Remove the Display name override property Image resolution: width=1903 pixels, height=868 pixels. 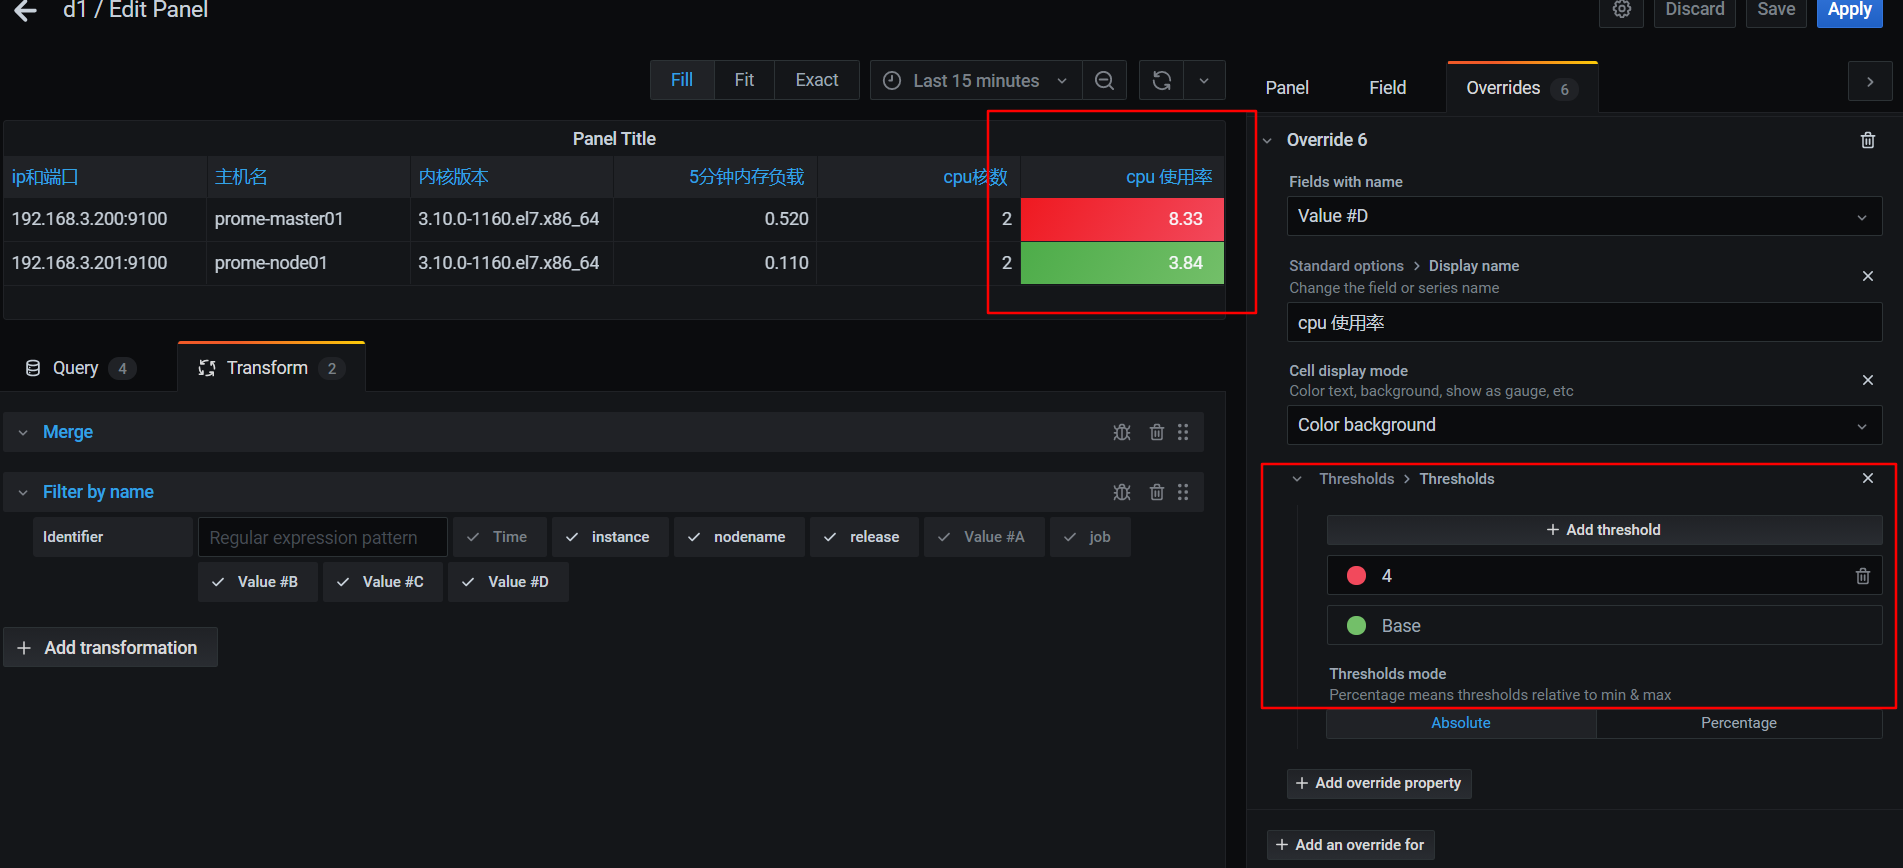click(1867, 276)
